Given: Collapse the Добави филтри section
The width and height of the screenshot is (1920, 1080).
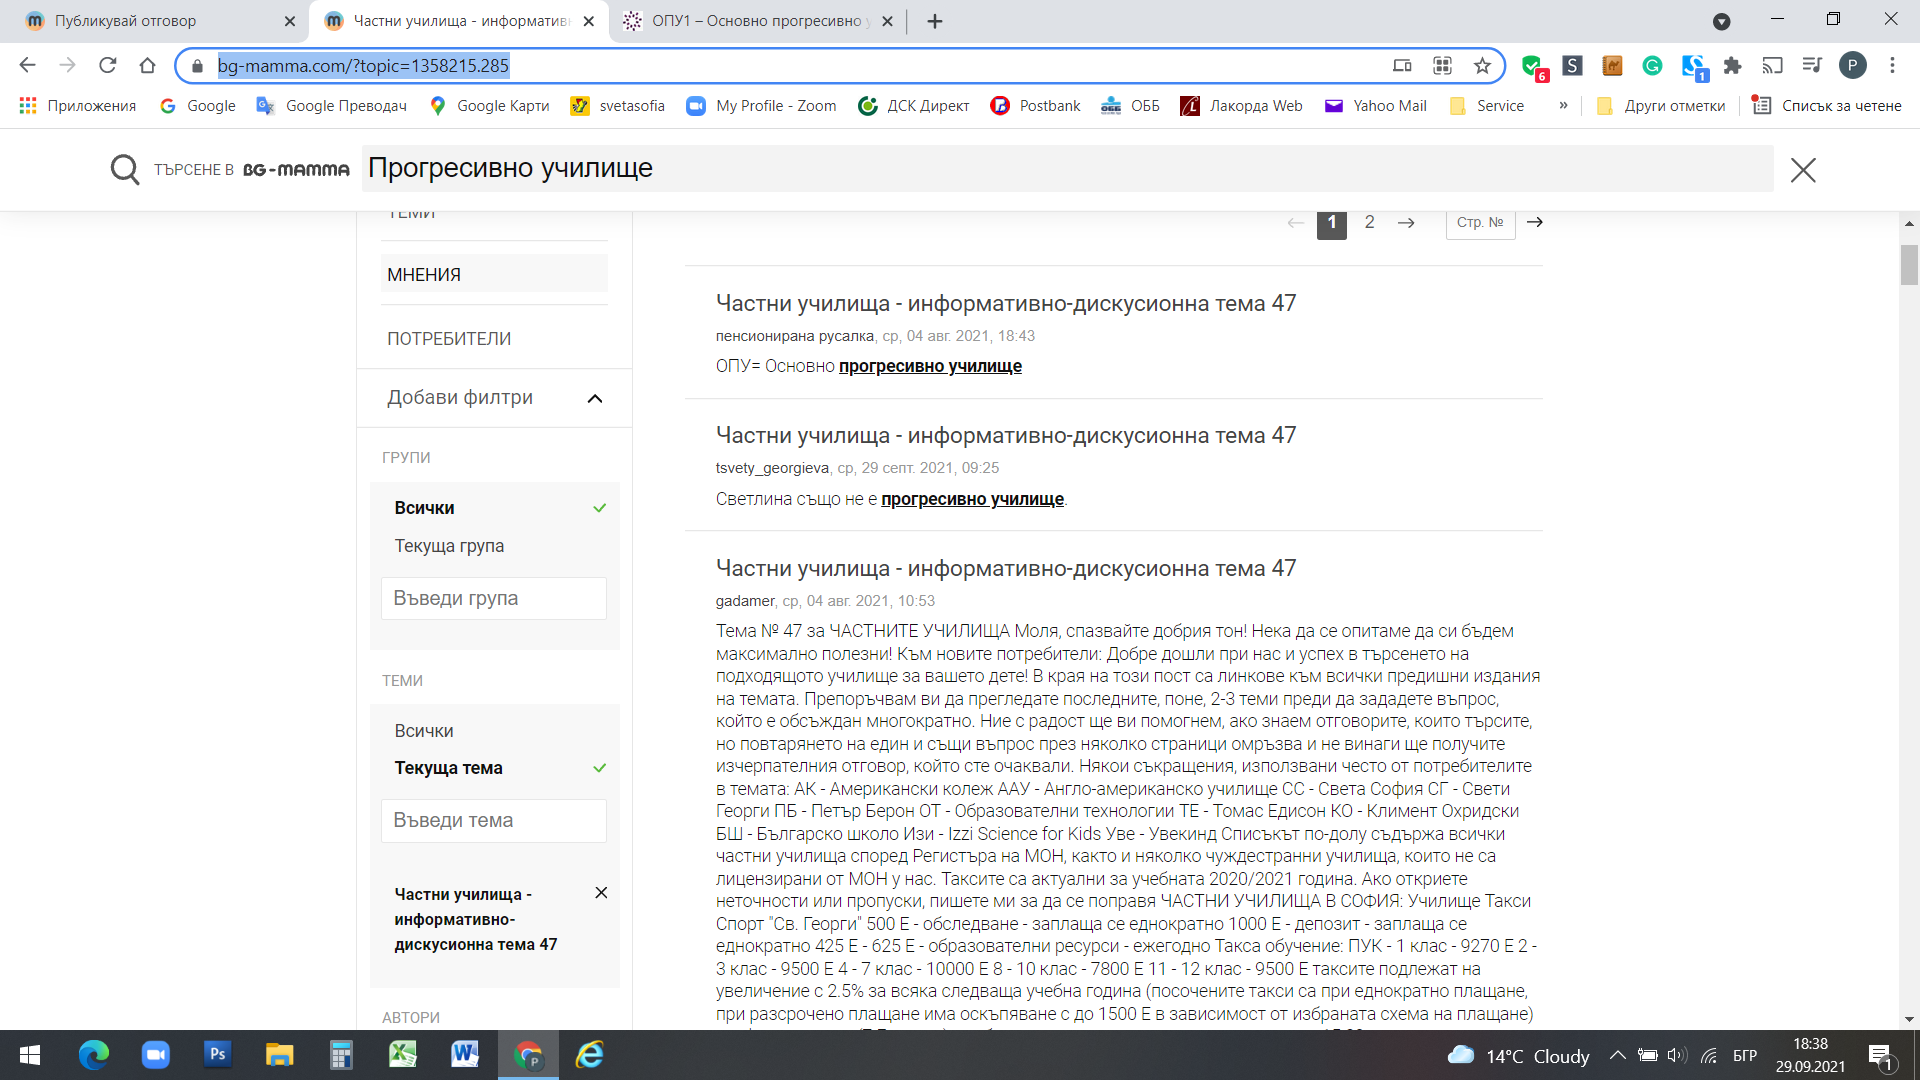Looking at the screenshot, I should [x=595, y=398].
